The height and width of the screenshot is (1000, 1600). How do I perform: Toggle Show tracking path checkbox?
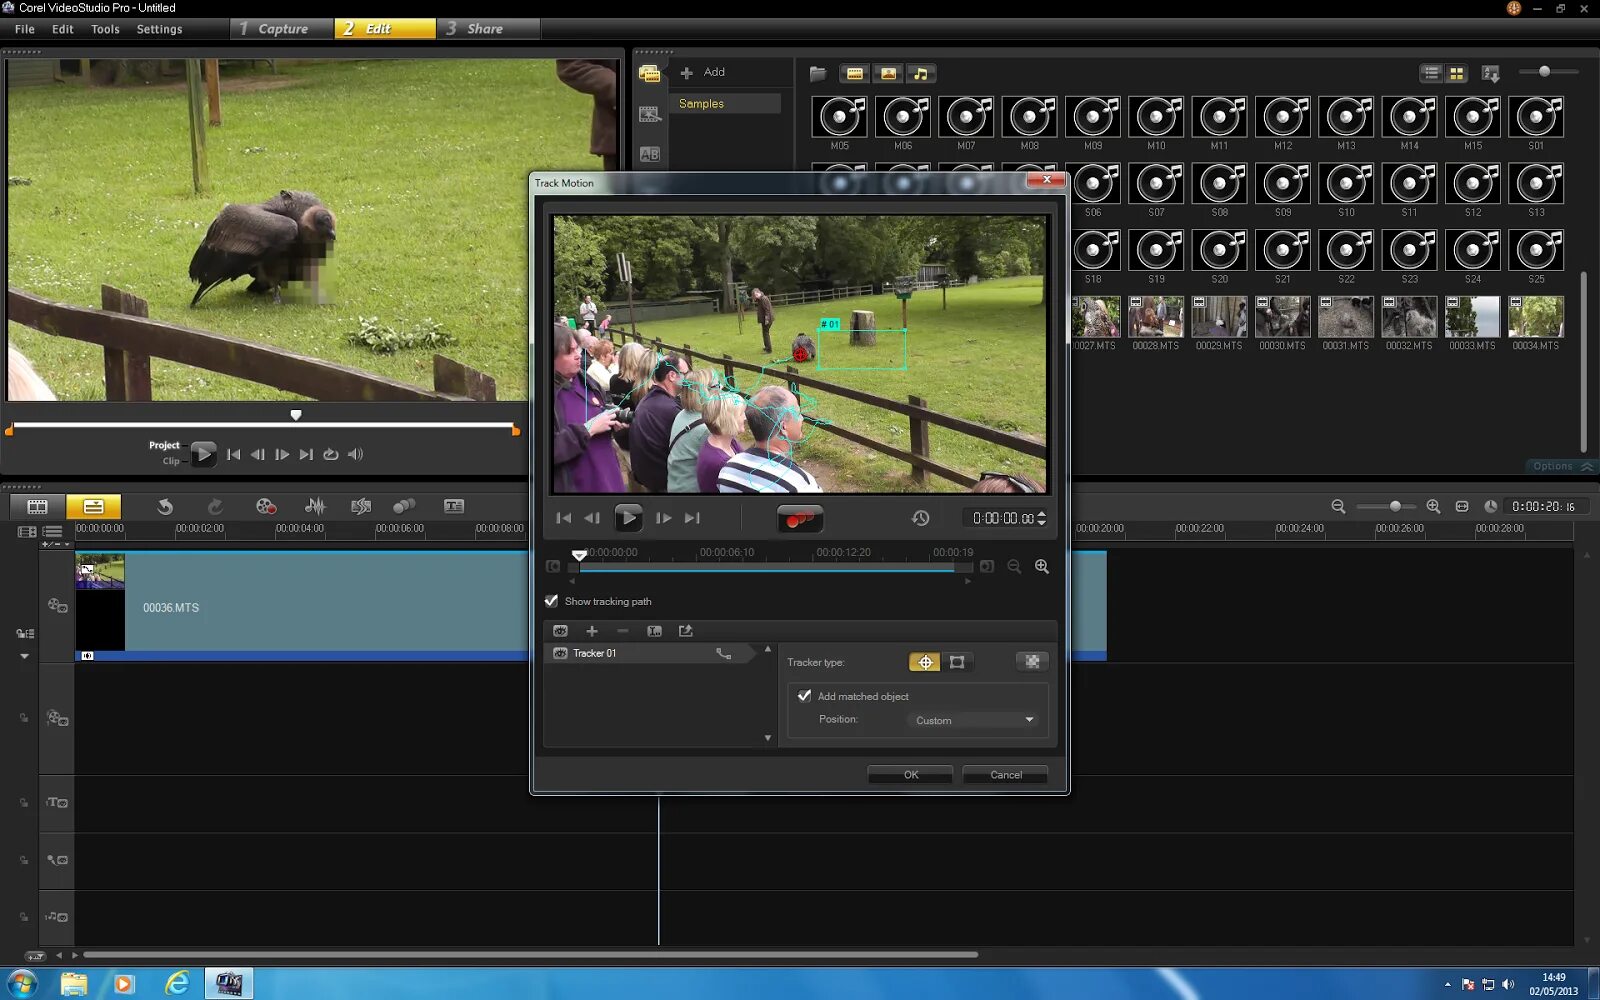coord(551,601)
